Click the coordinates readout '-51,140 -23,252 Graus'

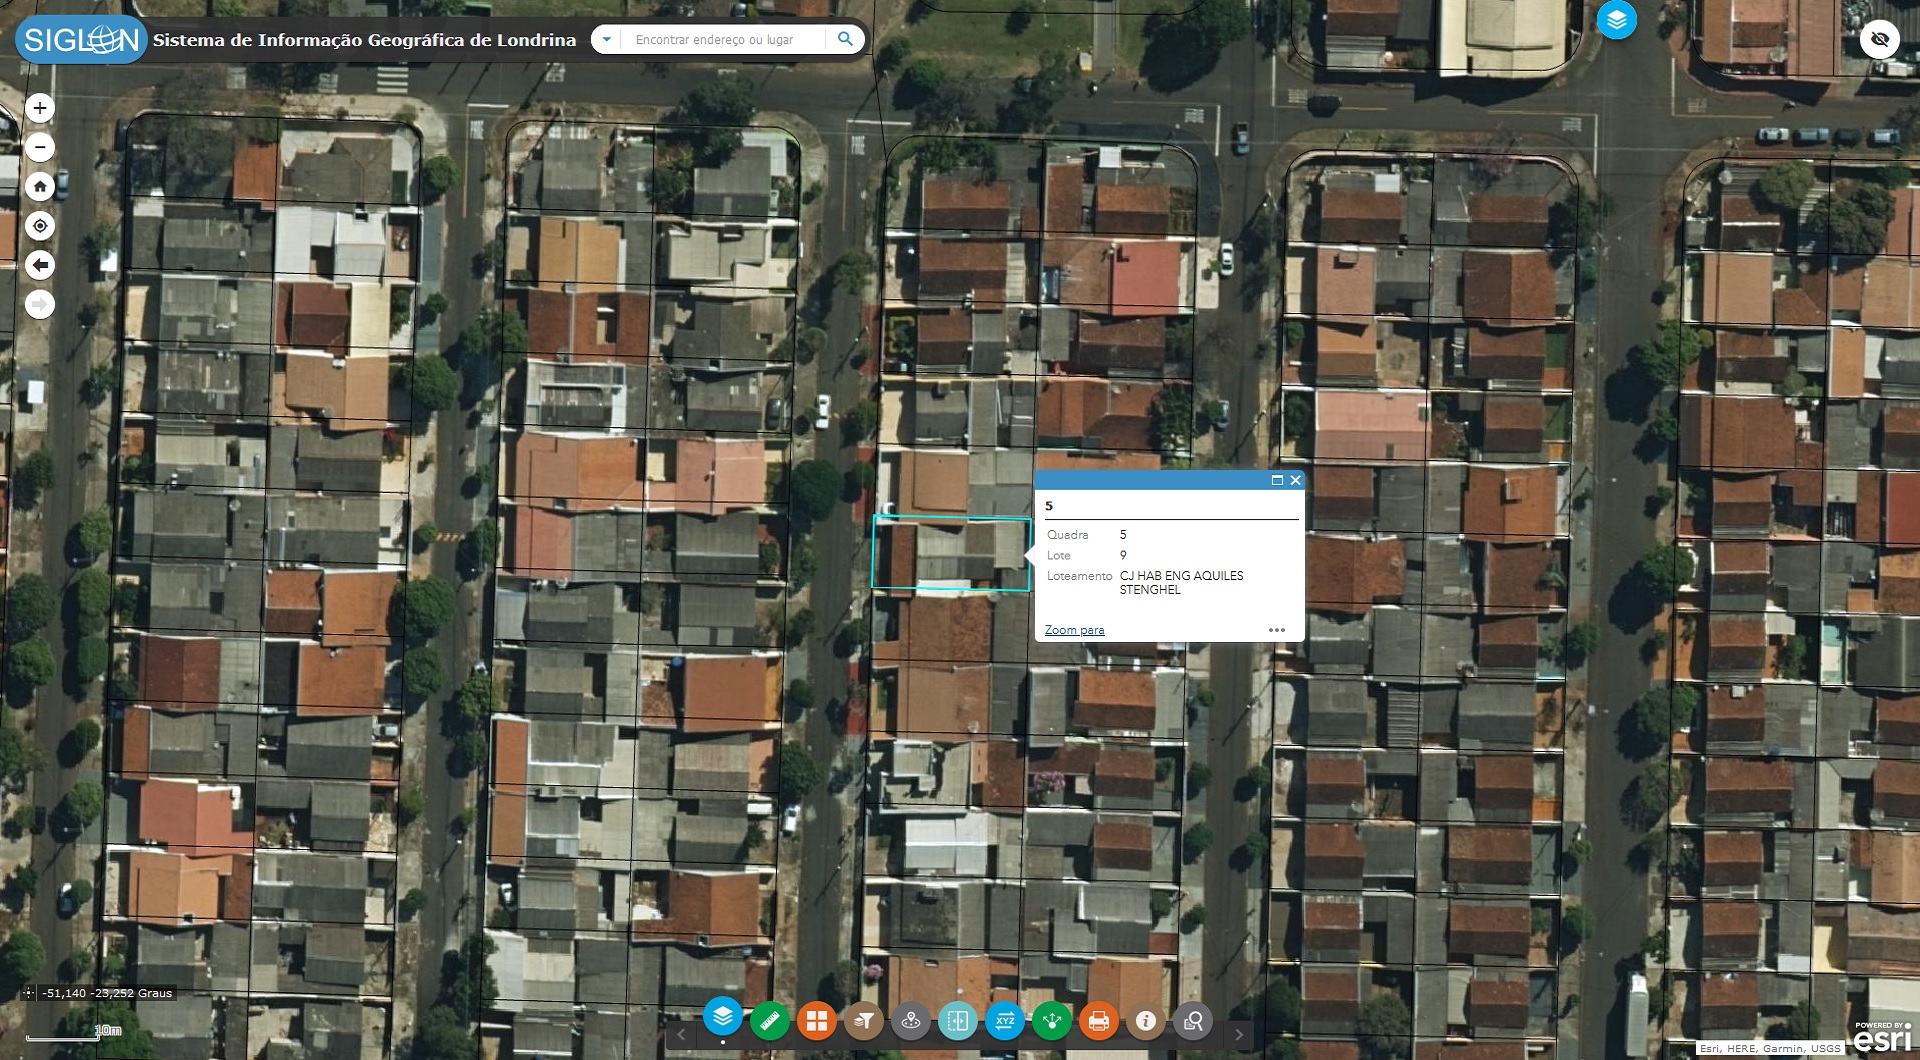pos(107,993)
